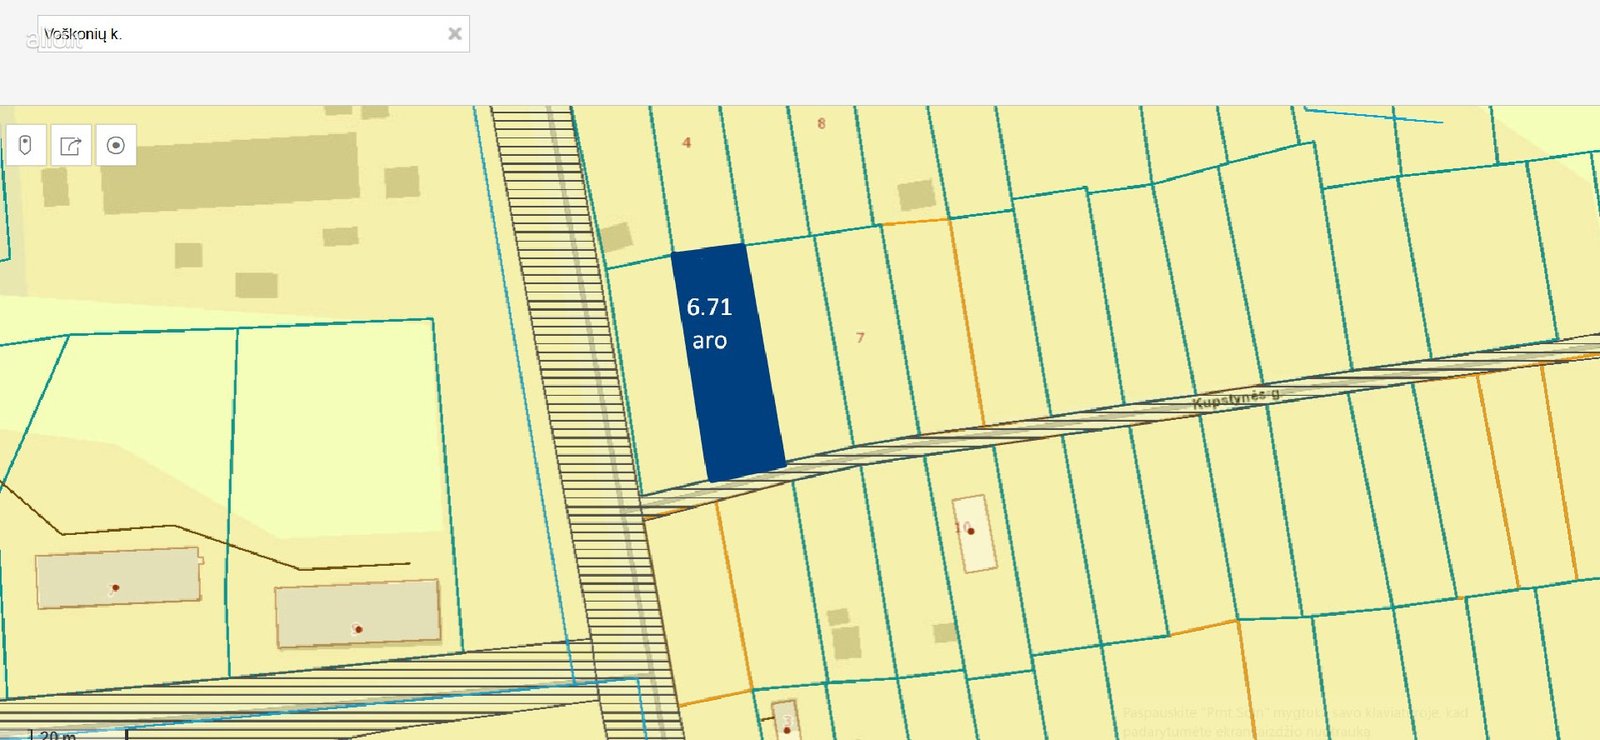The image size is (1600, 740).
Task: Click the red number 8 parcel label
Action: 821,124
